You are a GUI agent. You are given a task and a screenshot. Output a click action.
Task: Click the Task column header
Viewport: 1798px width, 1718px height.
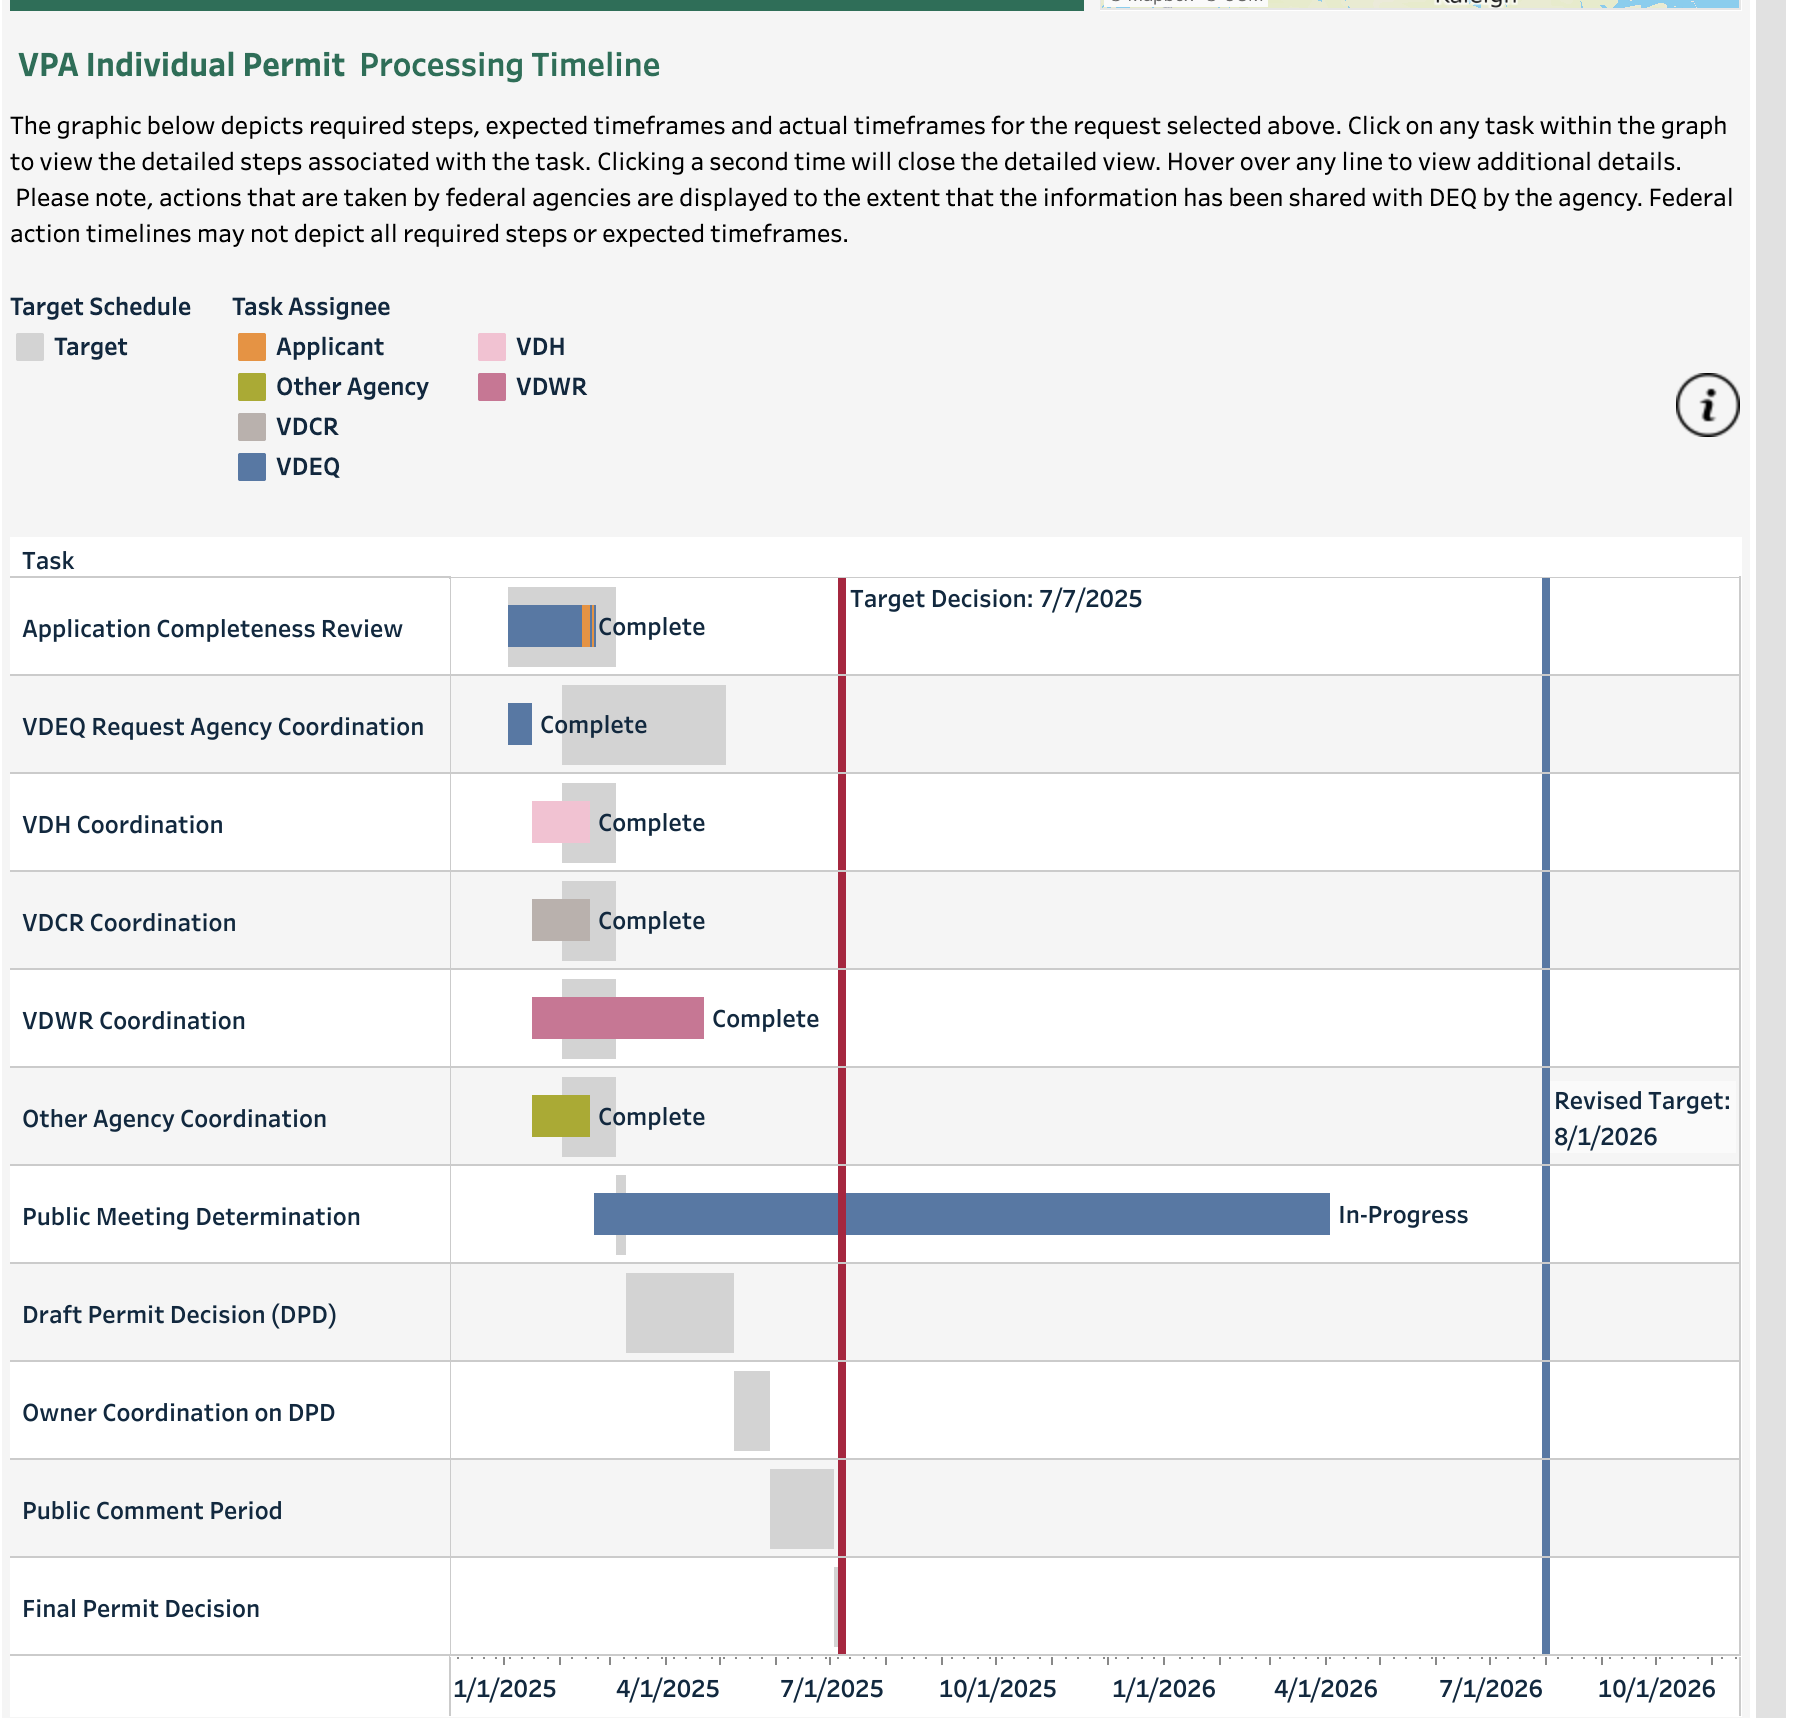click(50, 560)
